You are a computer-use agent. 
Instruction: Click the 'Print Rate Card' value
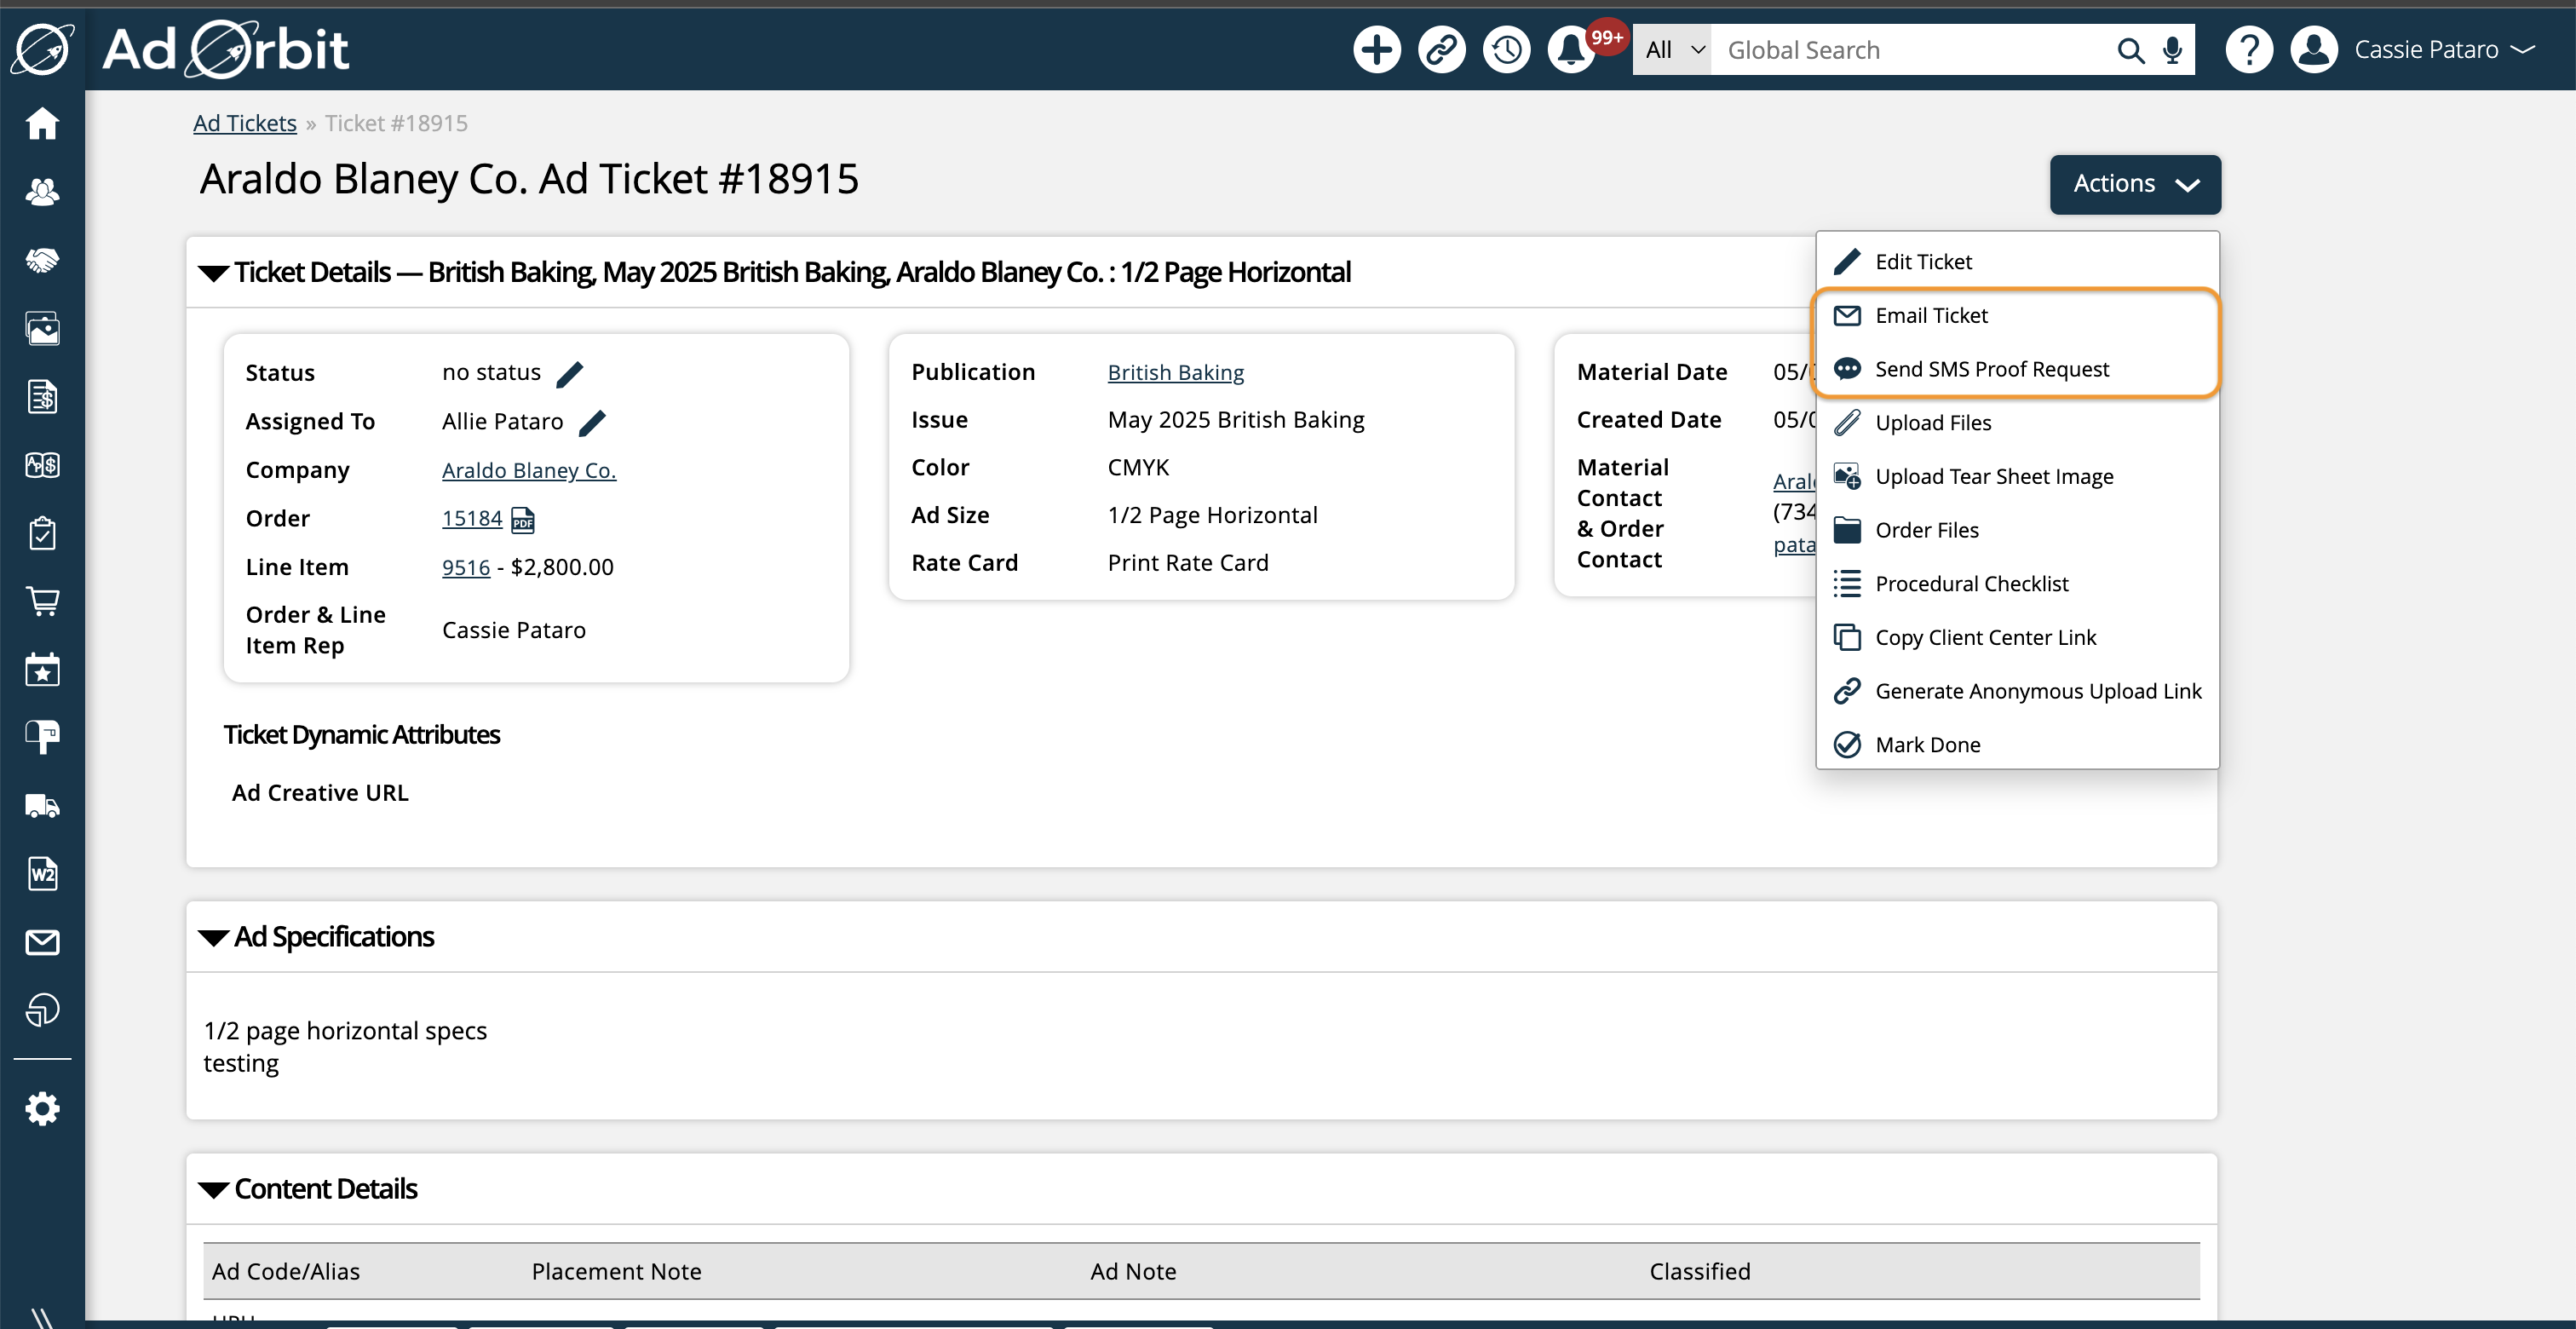(1188, 563)
